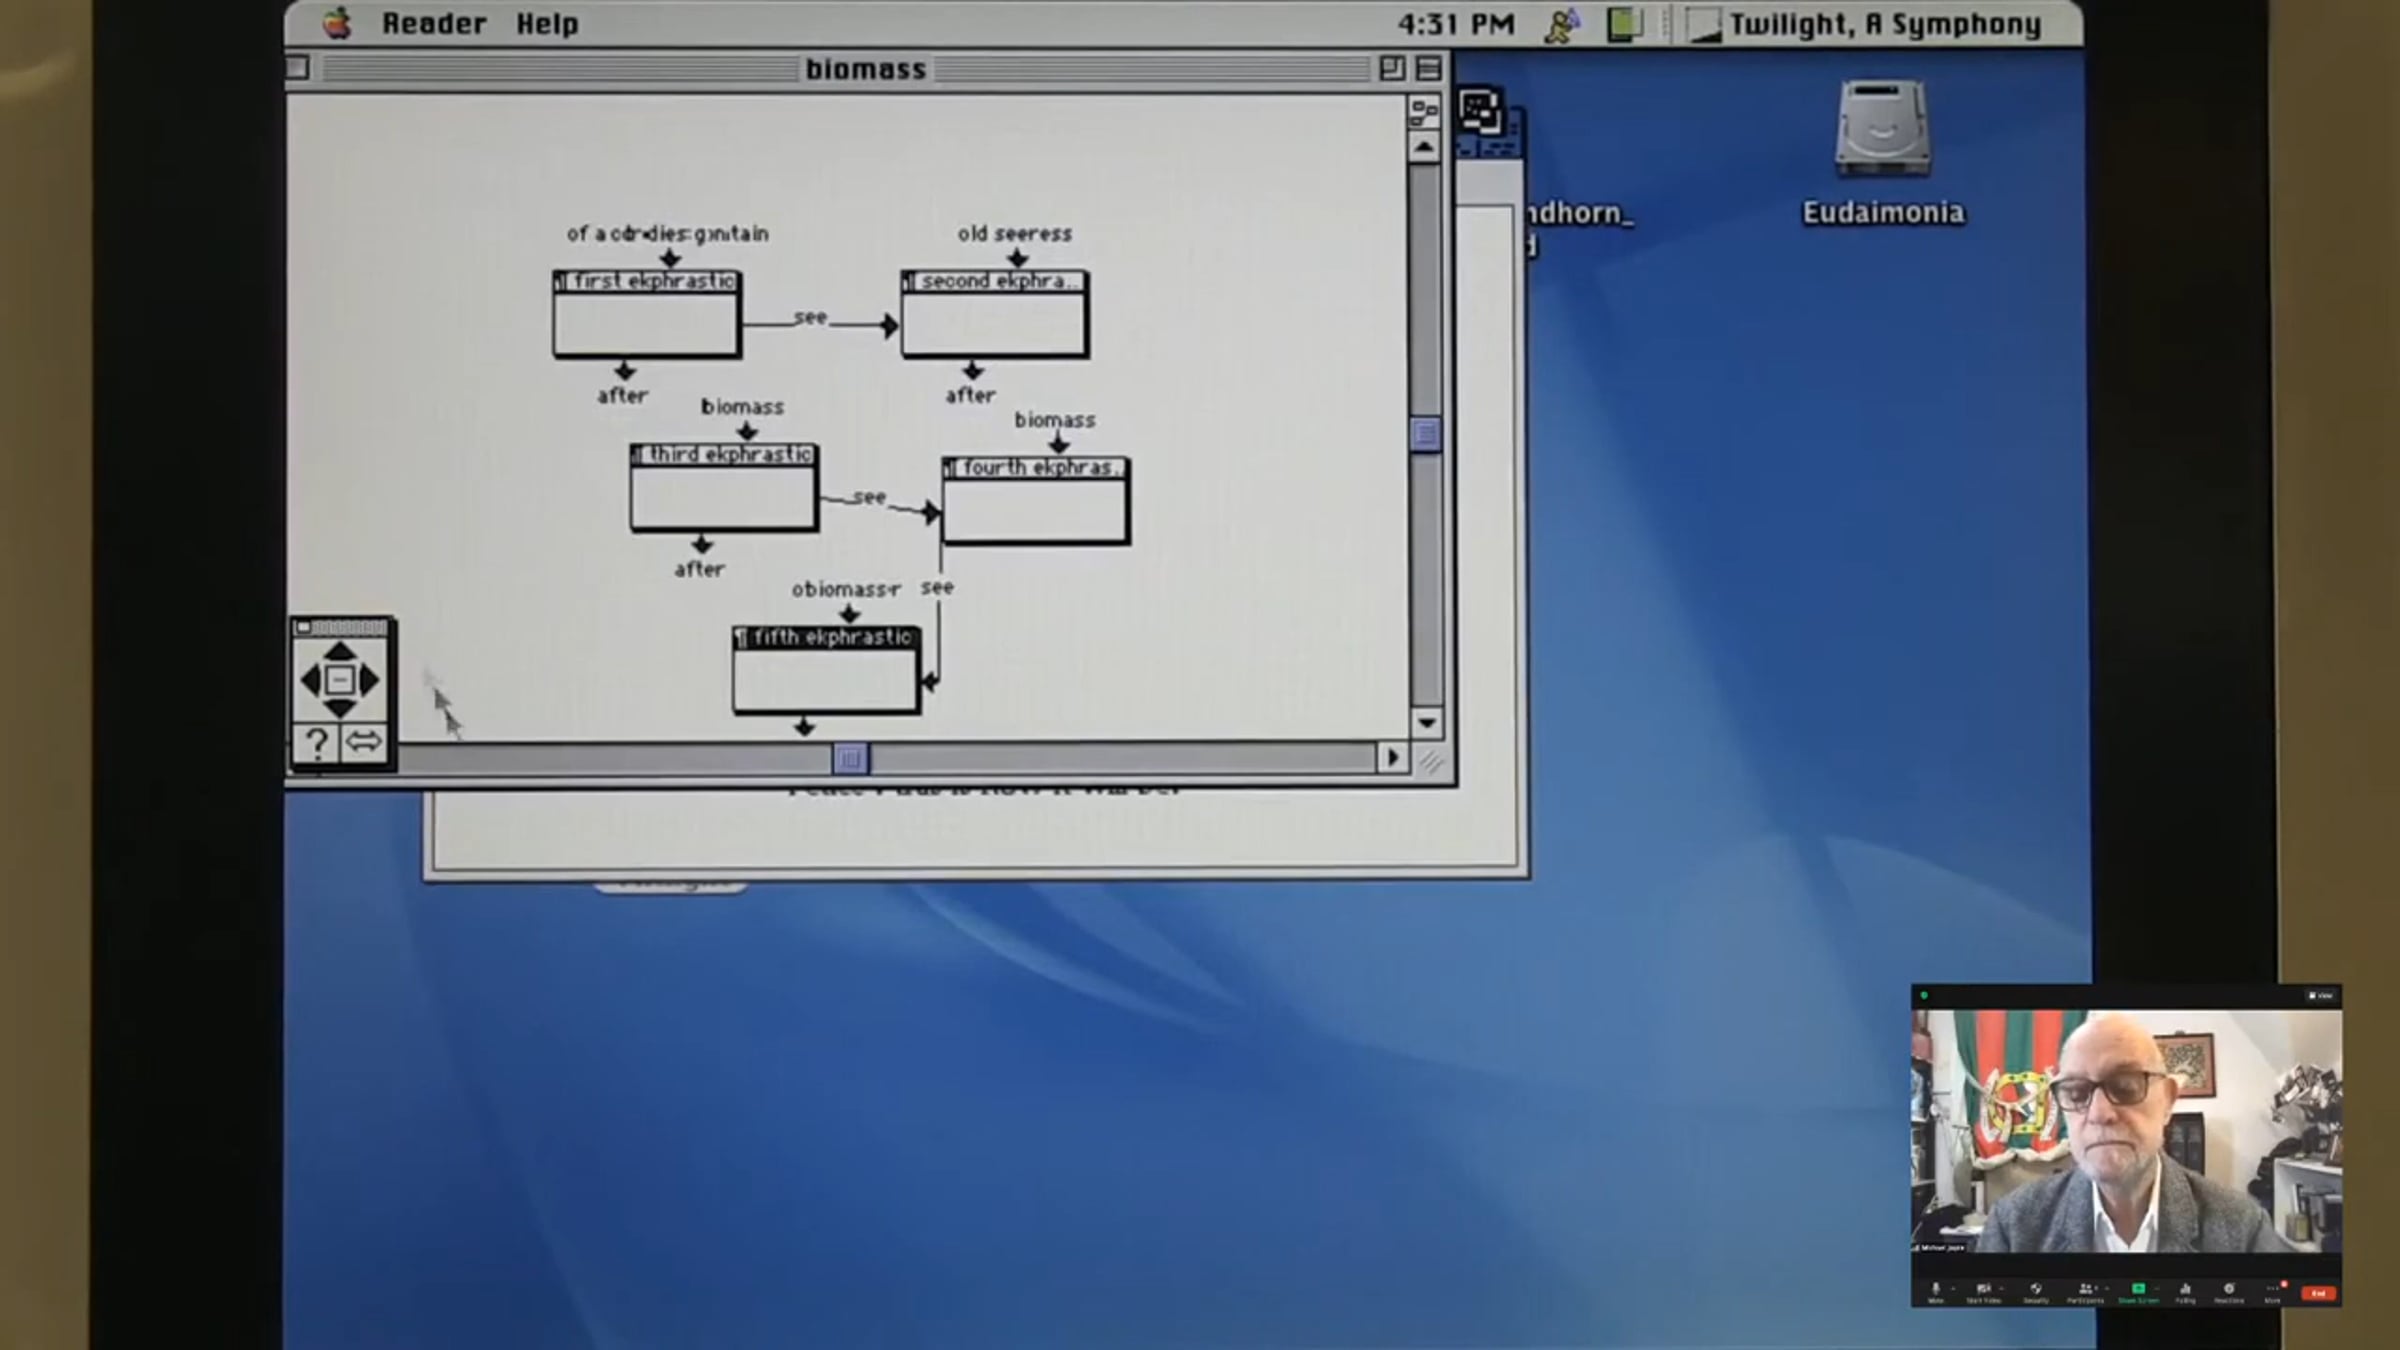Open the Help menu
The width and height of the screenshot is (2400, 1350).
pyautogui.click(x=547, y=24)
